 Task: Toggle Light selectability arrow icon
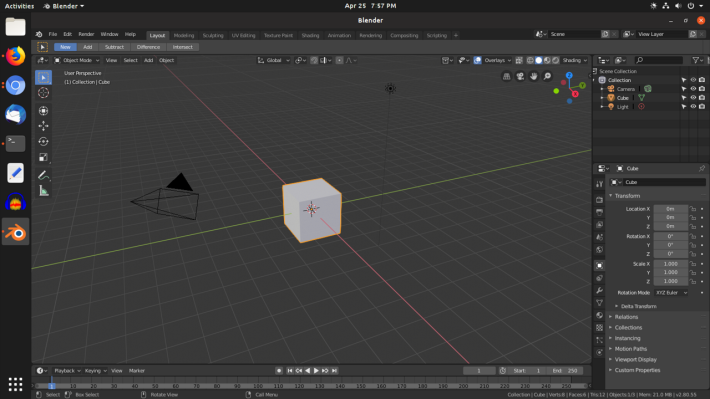click(x=684, y=107)
